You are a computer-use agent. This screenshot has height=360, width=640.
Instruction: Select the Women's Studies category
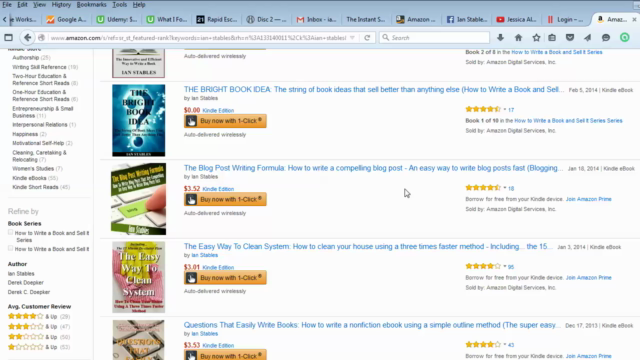33,169
